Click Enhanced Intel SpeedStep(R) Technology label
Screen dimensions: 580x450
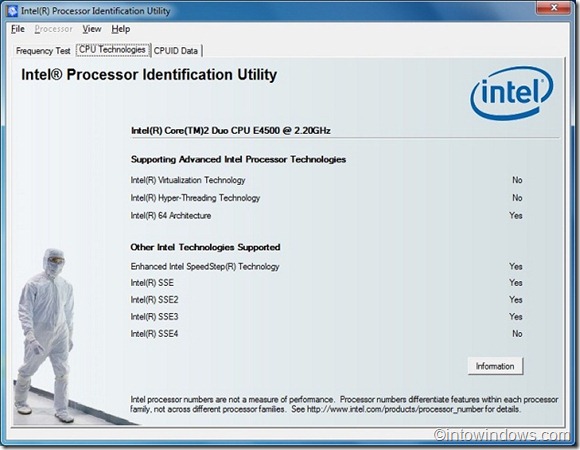point(205,267)
